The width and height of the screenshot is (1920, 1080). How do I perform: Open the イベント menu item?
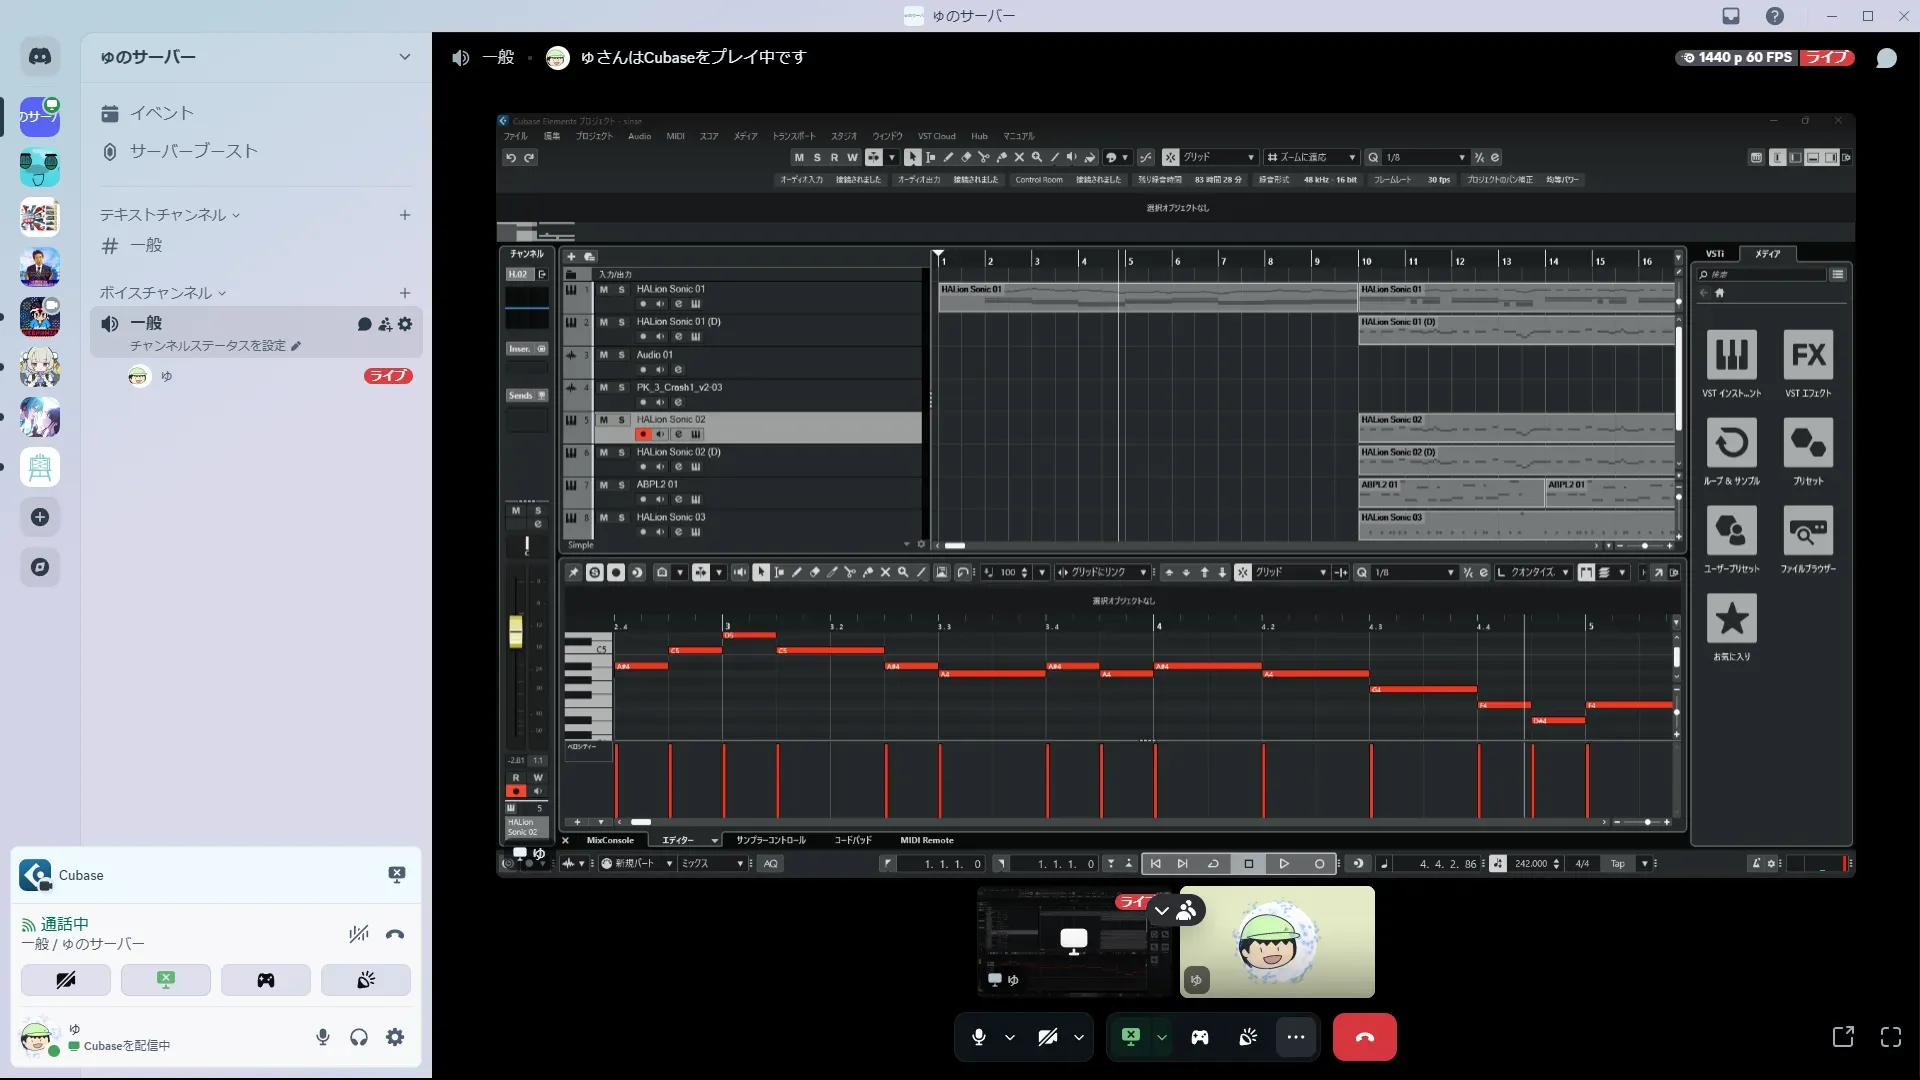point(161,113)
